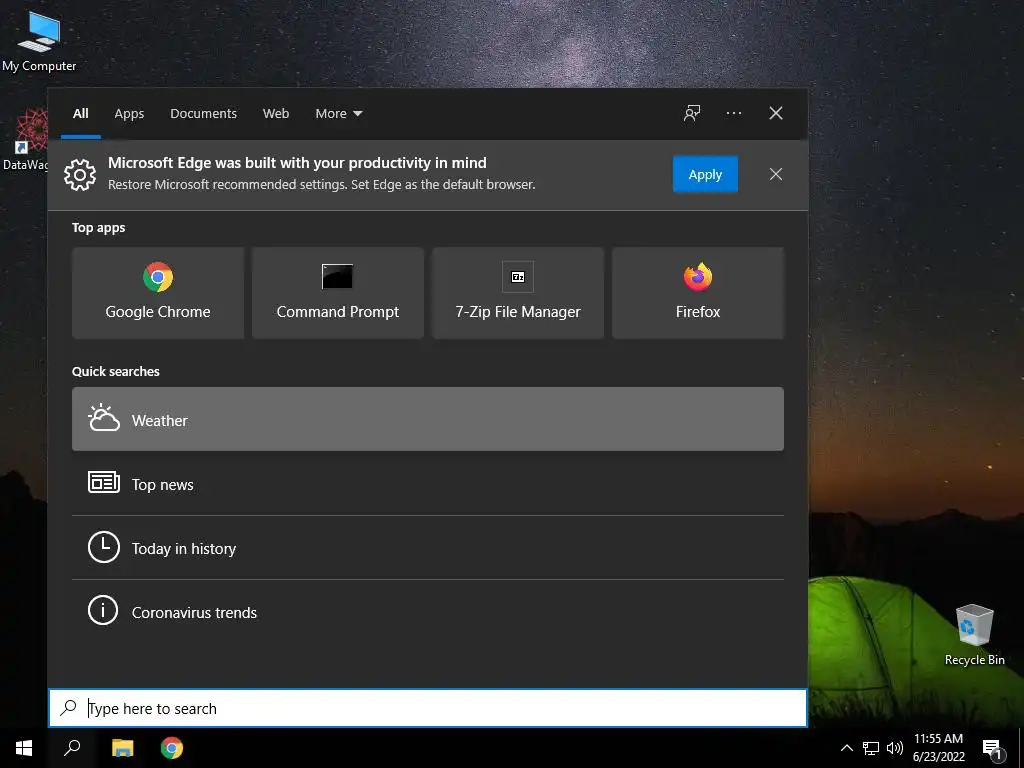
Task: Open 7-Zip File Manager tile
Action: tap(518, 293)
